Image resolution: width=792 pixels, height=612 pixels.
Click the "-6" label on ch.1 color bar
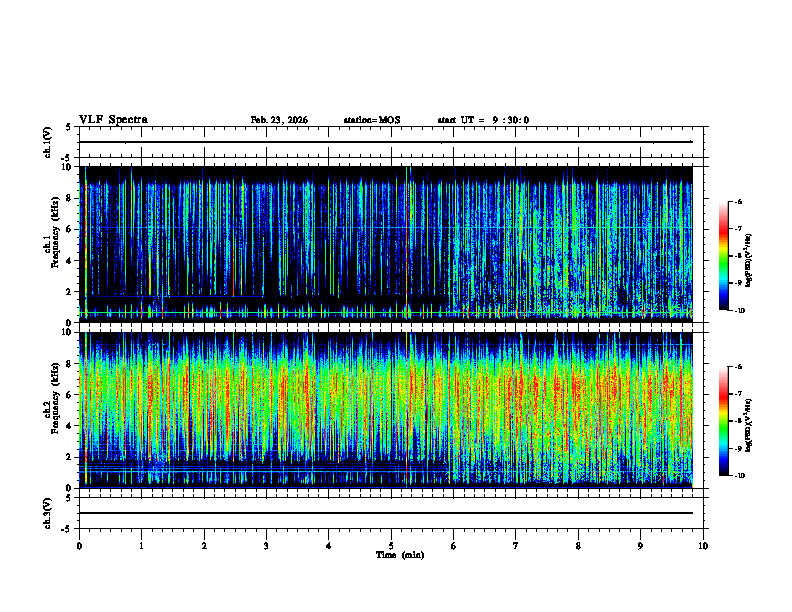[738, 201]
